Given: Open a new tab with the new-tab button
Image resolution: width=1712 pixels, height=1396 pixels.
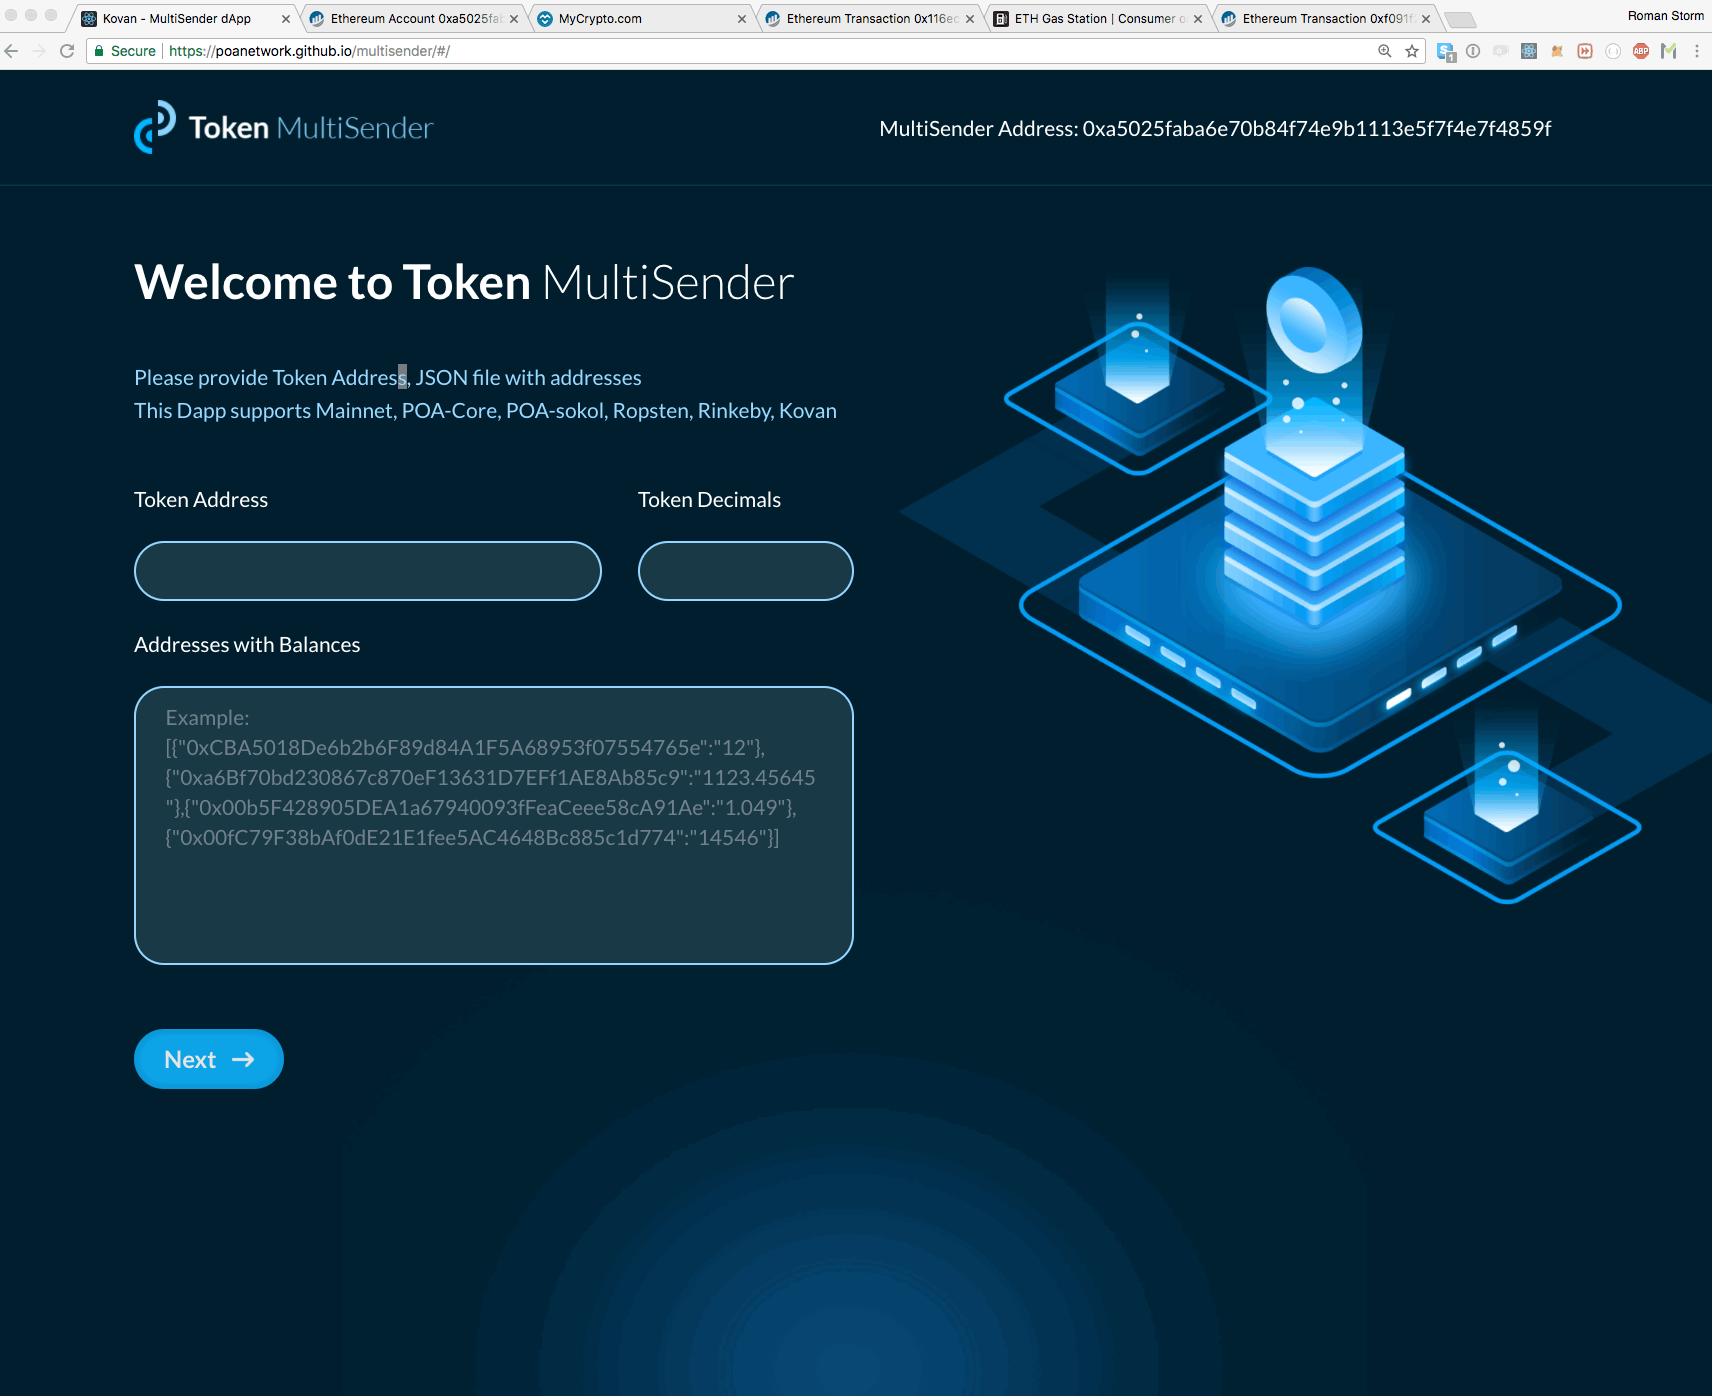Looking at the screenshot, I should click(1460, 20).
